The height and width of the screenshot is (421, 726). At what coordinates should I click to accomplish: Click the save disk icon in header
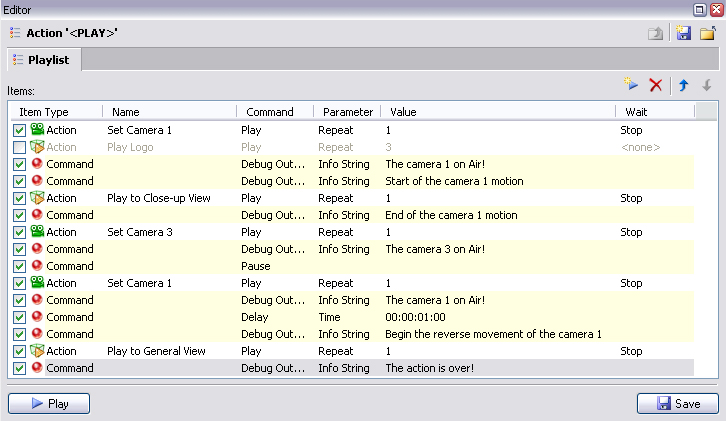[683, 33]
